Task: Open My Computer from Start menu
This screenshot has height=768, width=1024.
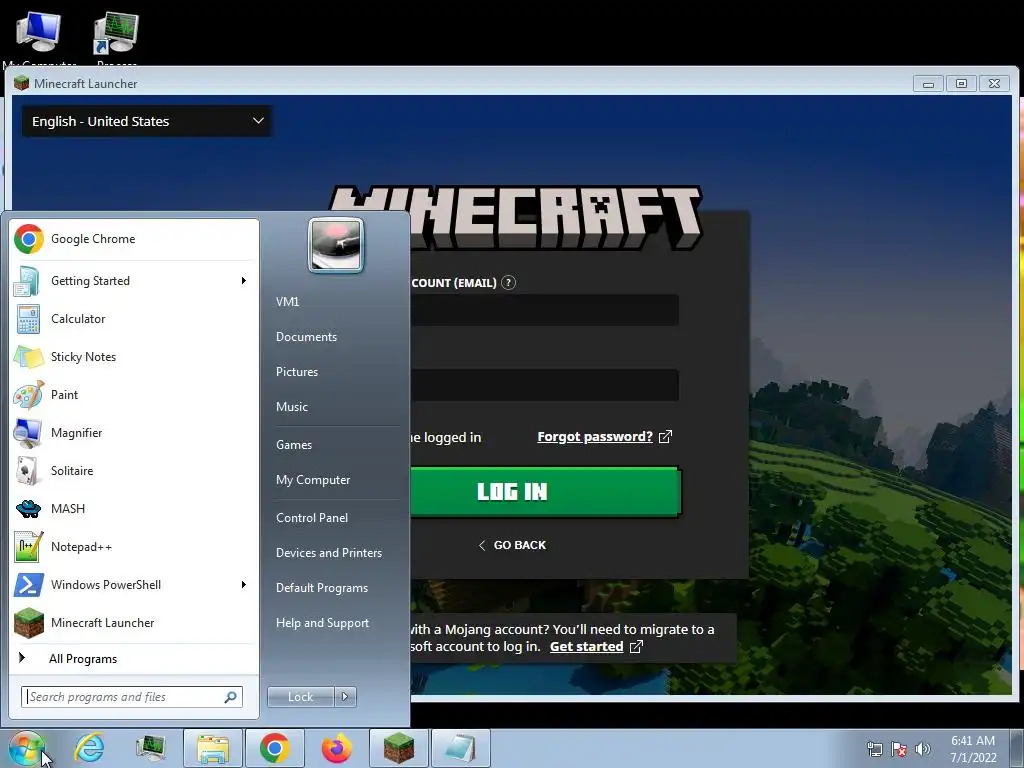Action: pyautogui.click(x=313, y=480)
